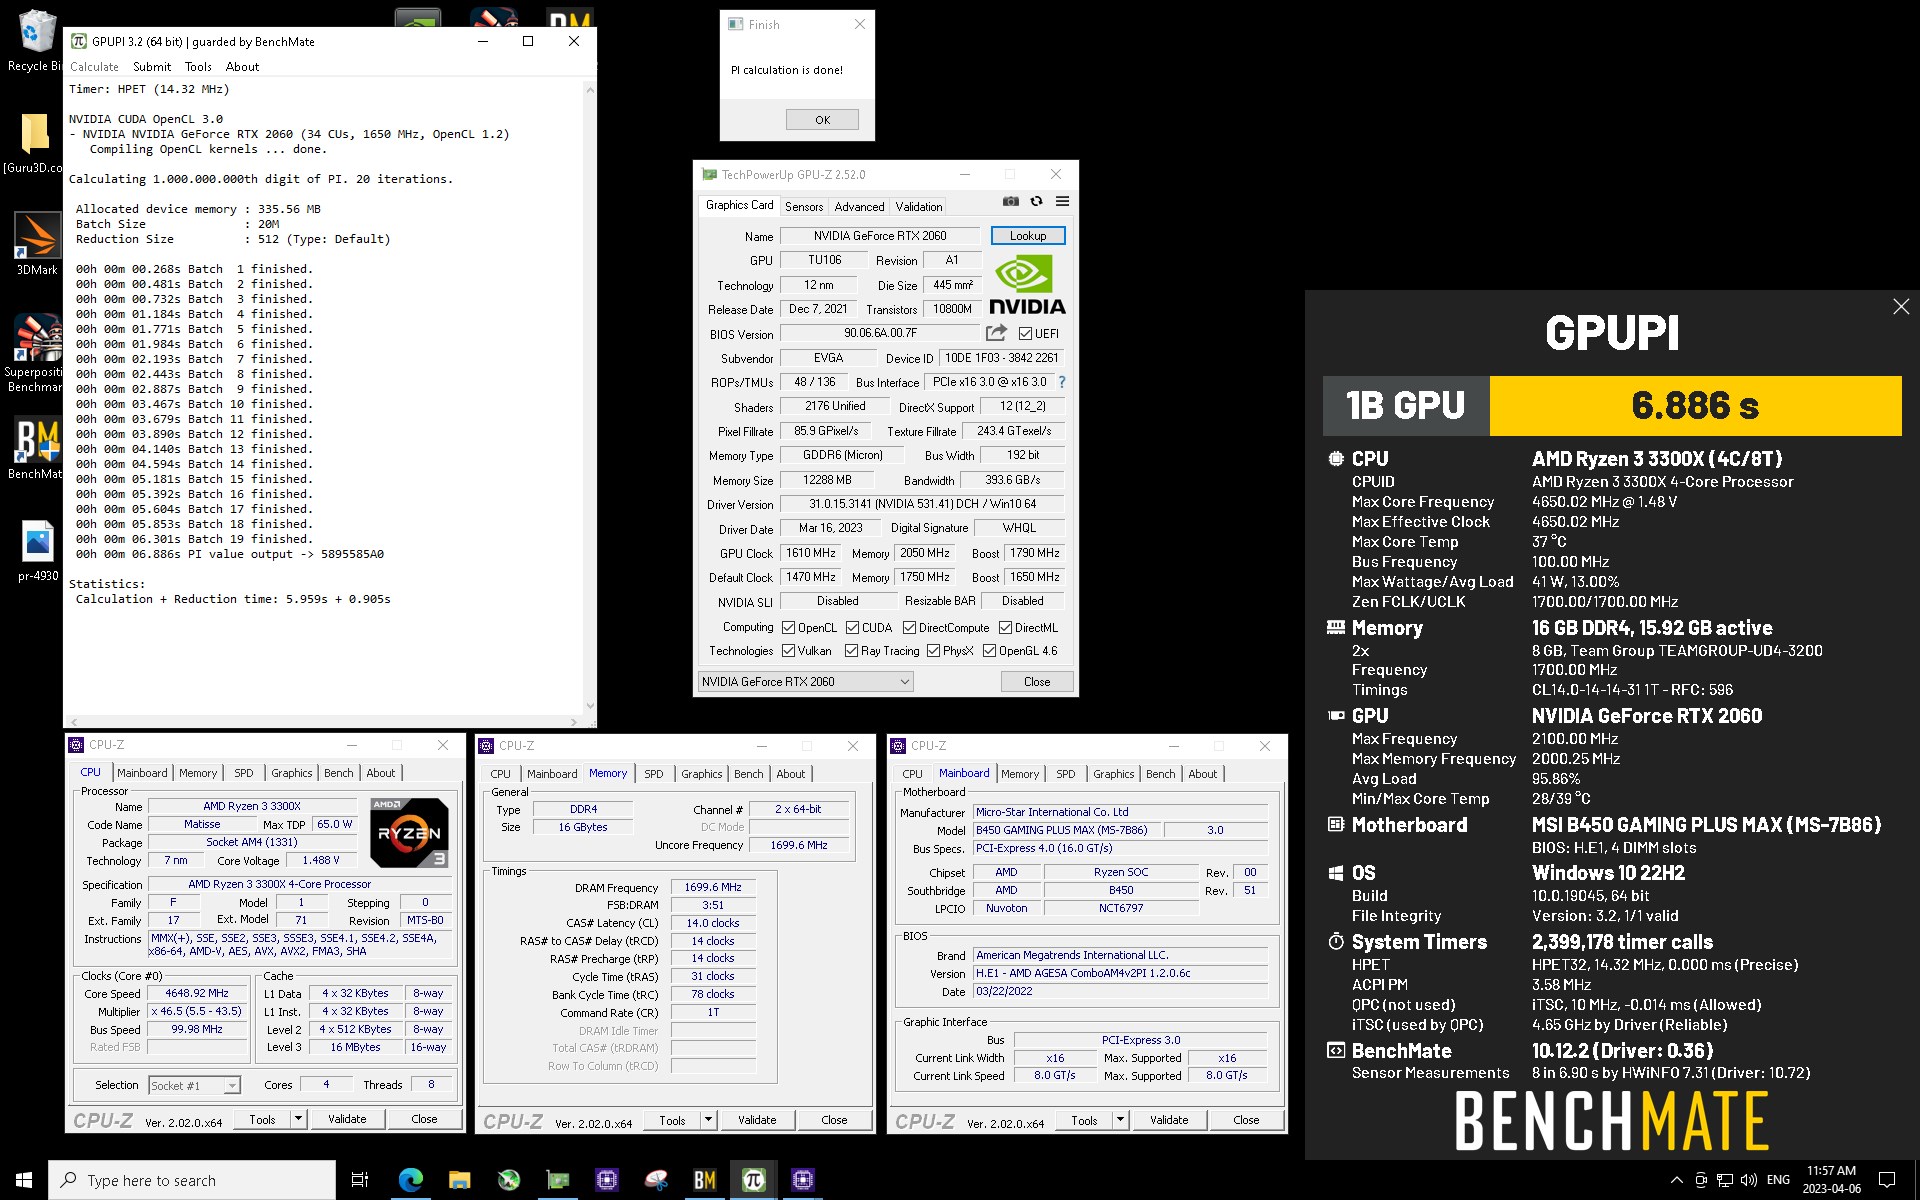1920x1200 pixels.
Task: Open the GPU-Z hamburger menu
Action: 1062,202
